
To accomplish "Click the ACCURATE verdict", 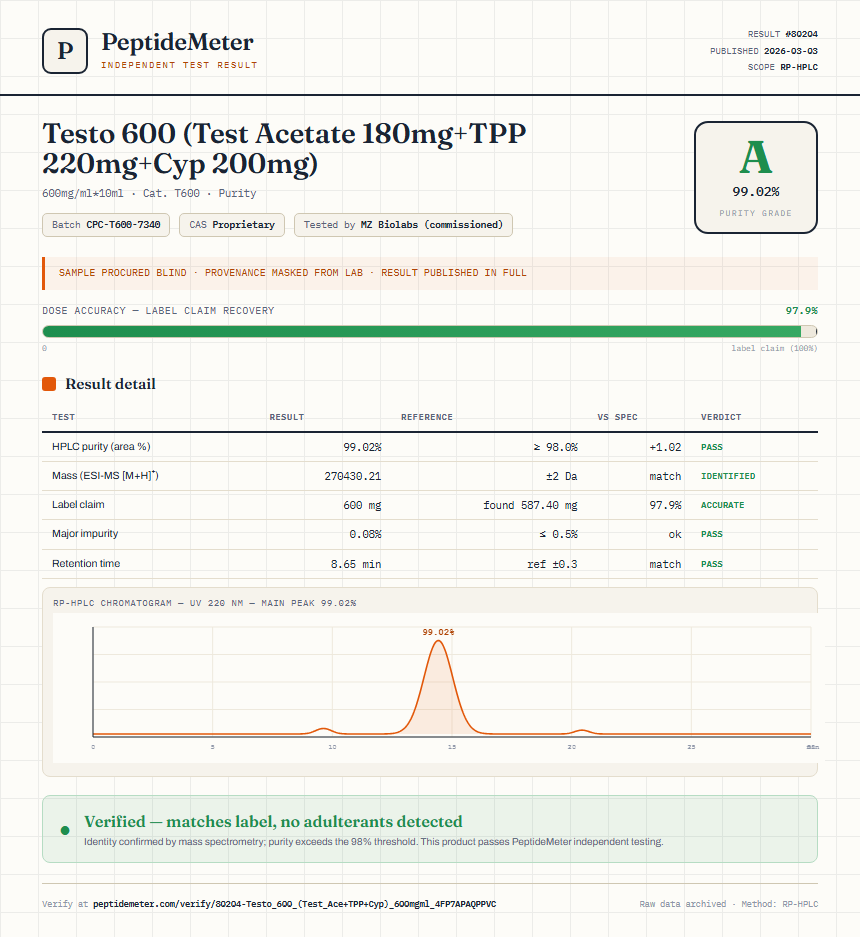I will pos(723,505).
